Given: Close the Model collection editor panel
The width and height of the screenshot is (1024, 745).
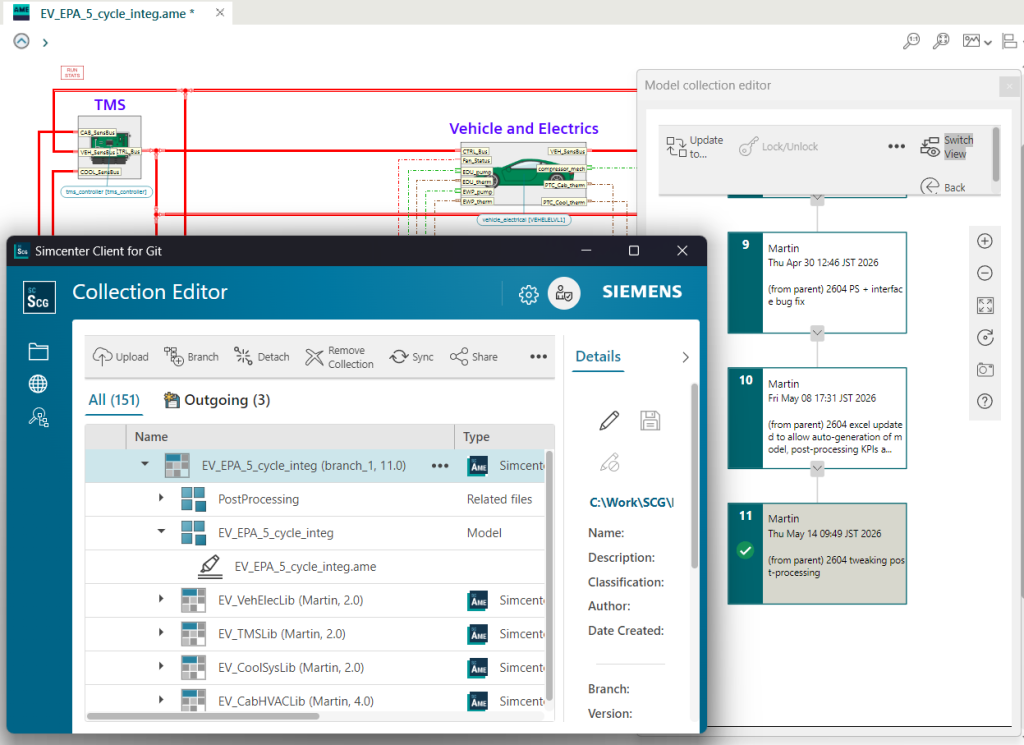Looking at the screenshot, I should [x=1009, y=86].
